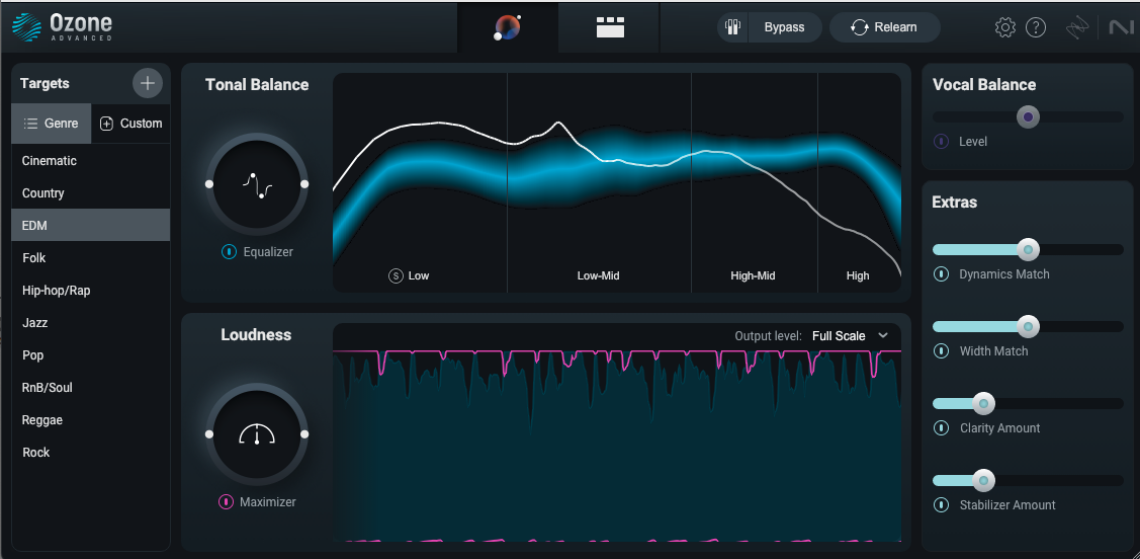The image size is (1140, 559).
Task: Switch to the module chain view icon
Action: [610, 28]
